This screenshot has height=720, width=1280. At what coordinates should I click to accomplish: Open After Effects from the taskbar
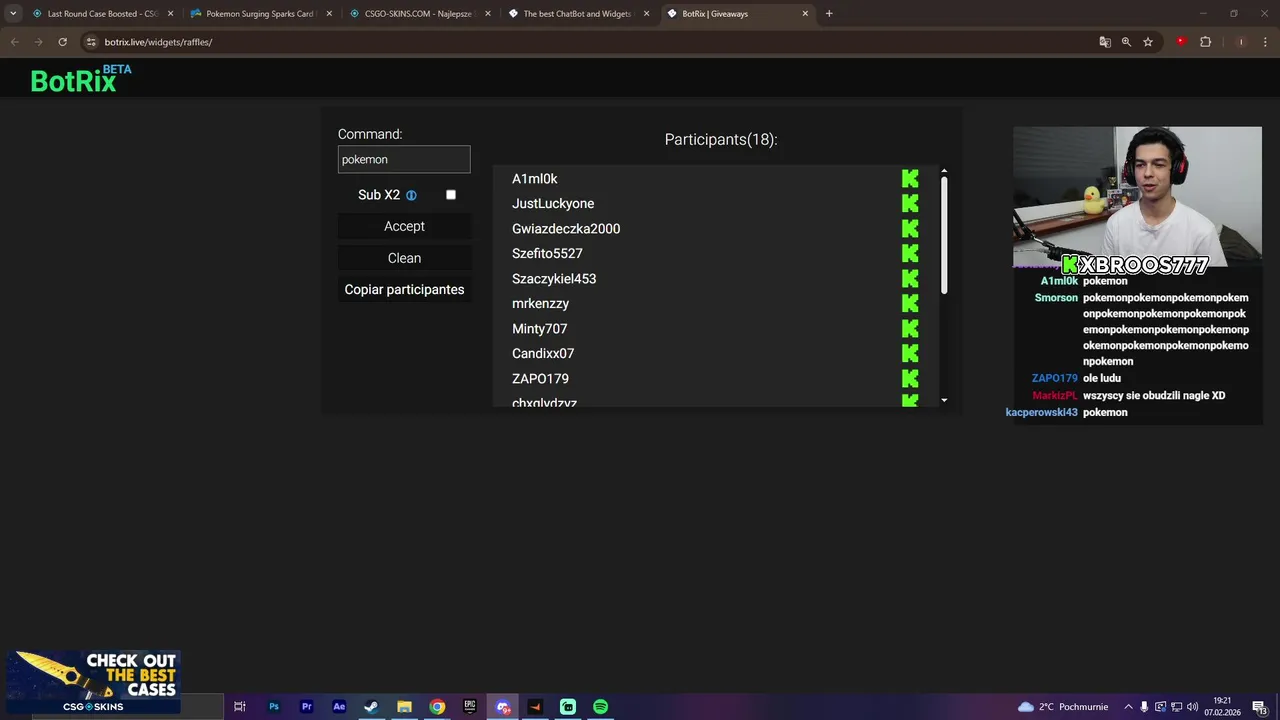(x=339, y=707)
